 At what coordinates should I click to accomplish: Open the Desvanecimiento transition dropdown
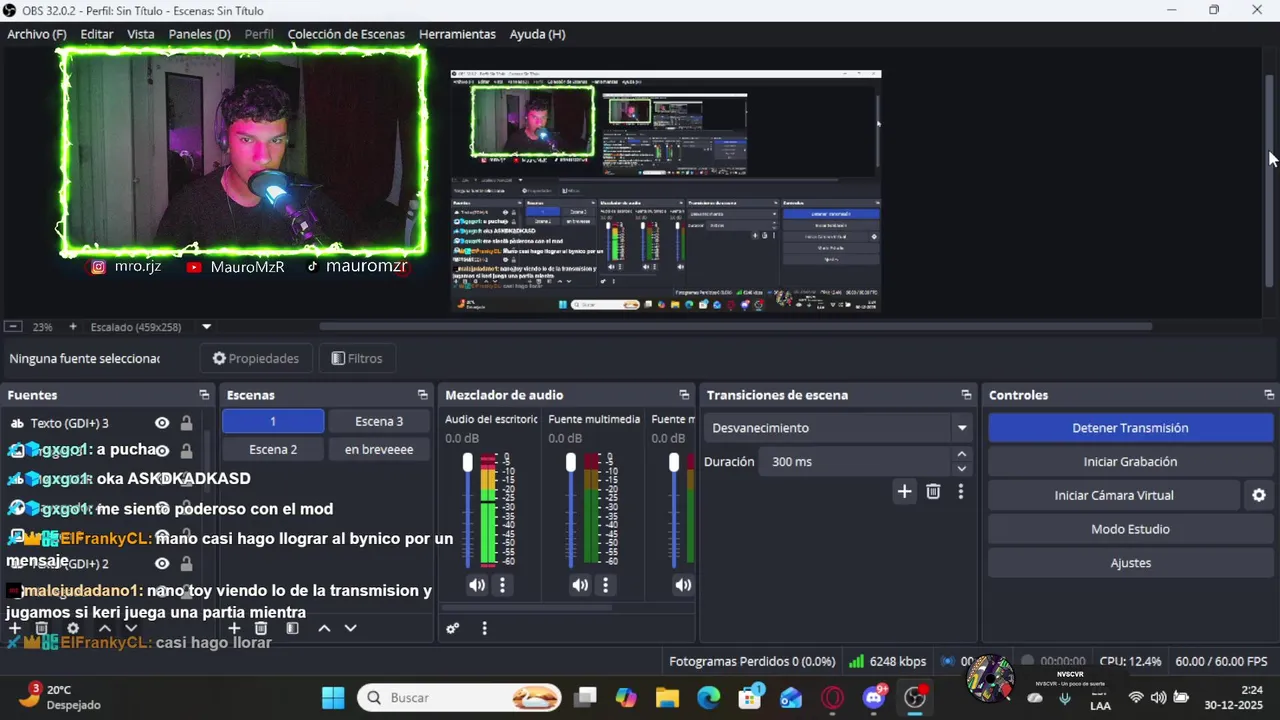pyautogui.click(x=962, y=428)
